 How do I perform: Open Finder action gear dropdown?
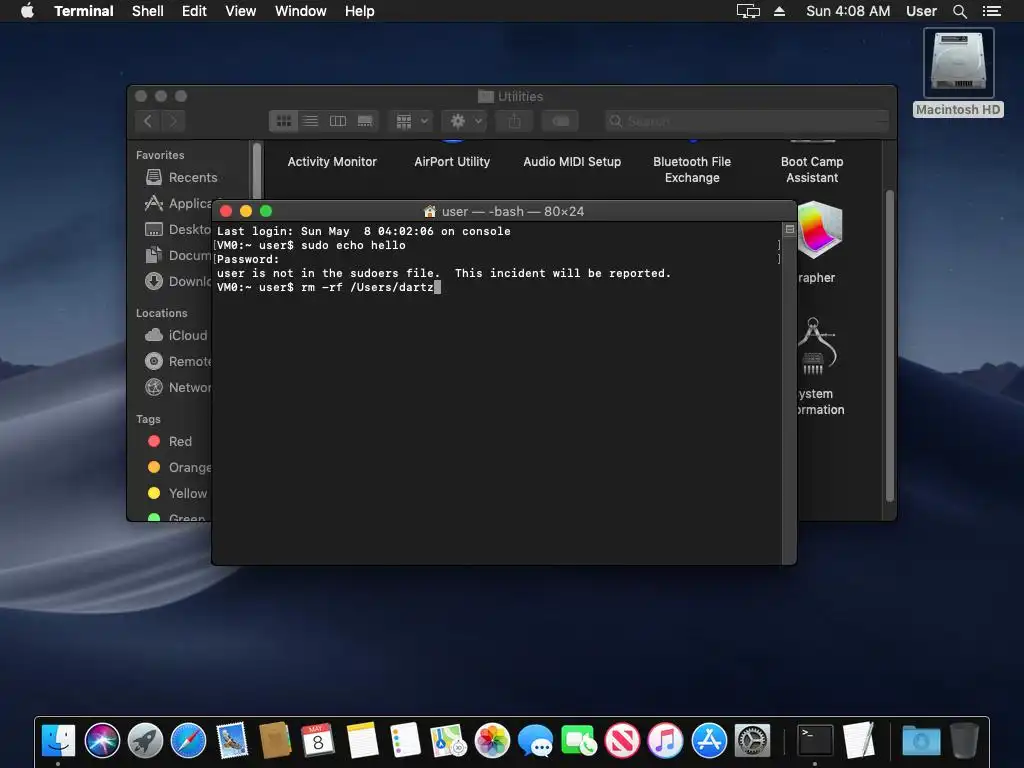tap(464, 121)
